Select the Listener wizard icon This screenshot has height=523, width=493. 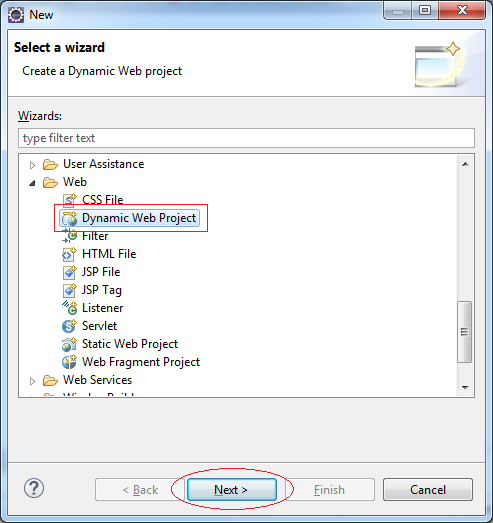coord(69,308)
